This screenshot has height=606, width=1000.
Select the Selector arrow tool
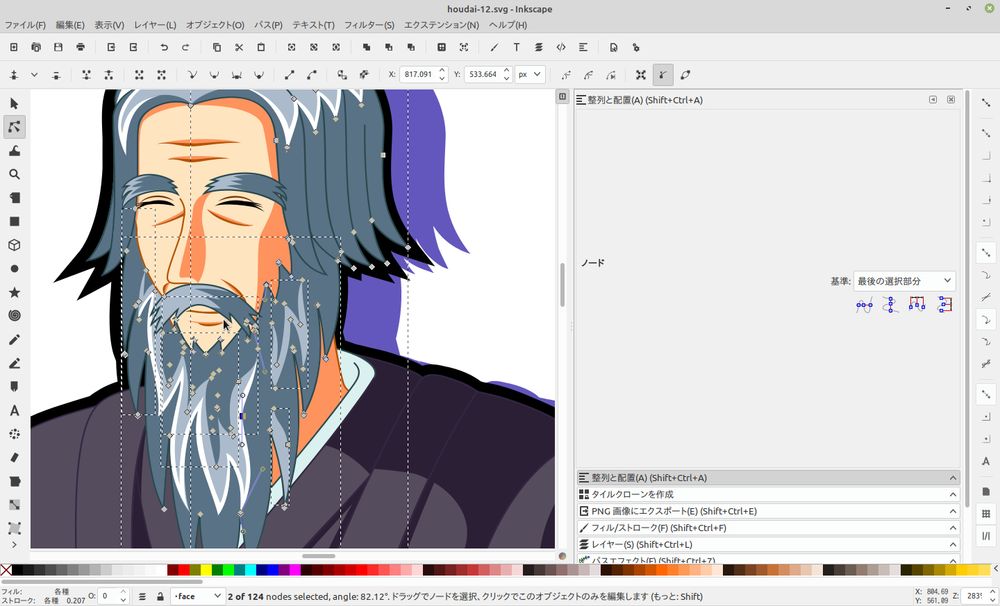[14, 103]
